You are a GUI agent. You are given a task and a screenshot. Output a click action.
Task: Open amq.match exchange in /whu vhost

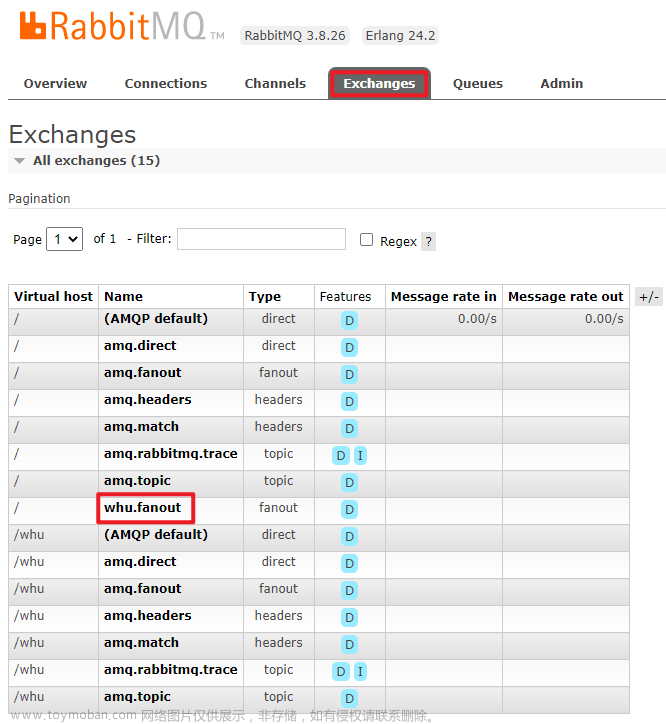(x=141, y=642)
